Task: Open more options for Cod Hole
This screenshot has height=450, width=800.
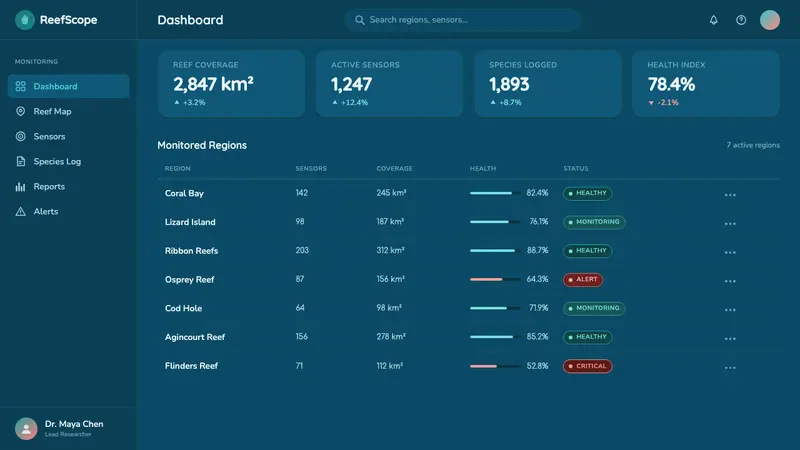Action: click(730, 310)
